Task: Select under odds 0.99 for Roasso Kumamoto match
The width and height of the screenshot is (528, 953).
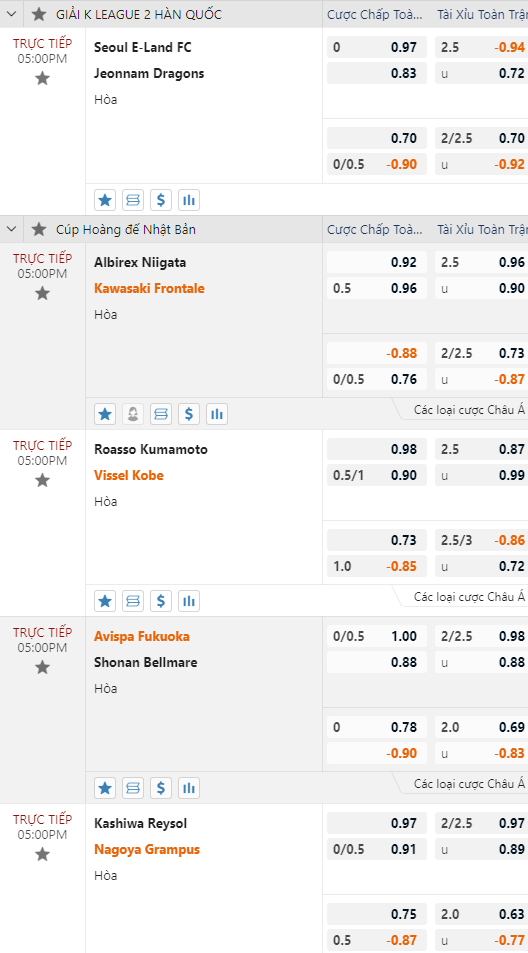Action: [481, 475]
